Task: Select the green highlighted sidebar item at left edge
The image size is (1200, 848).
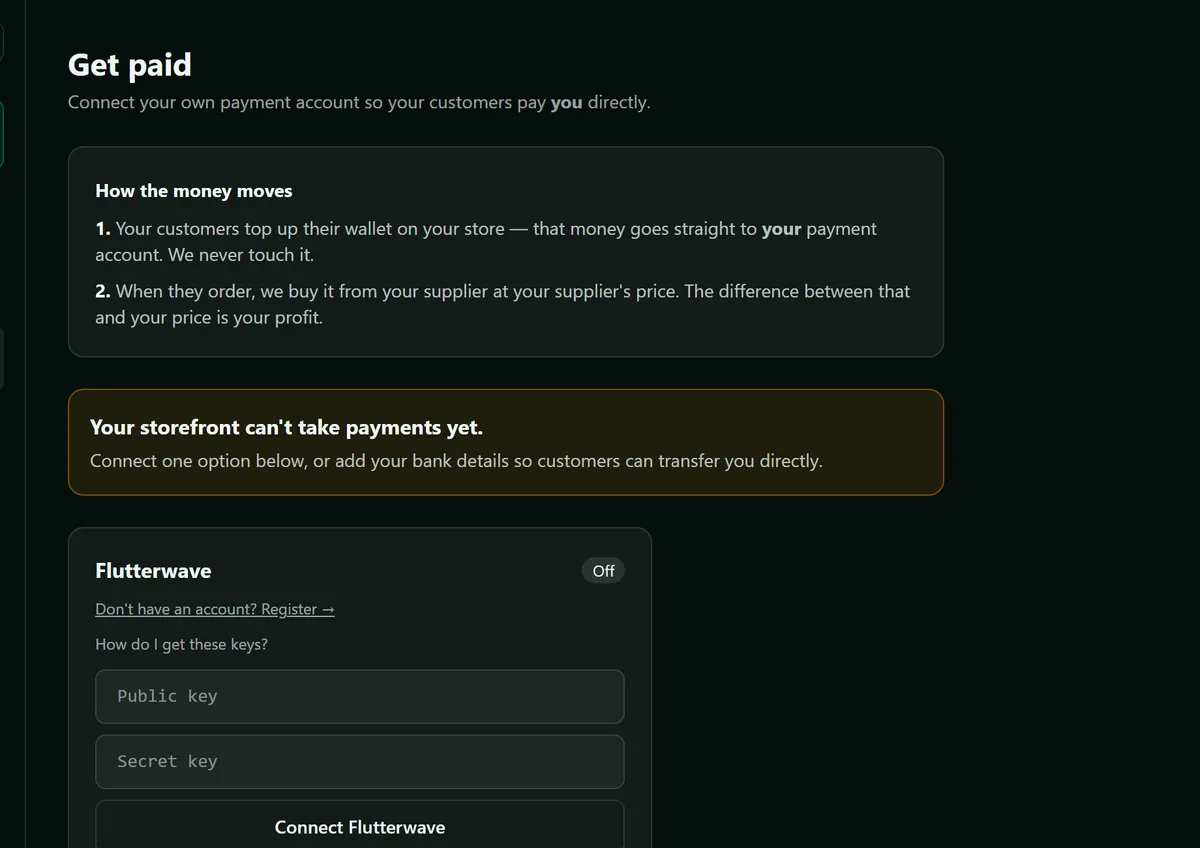Action: coord(2,134)
